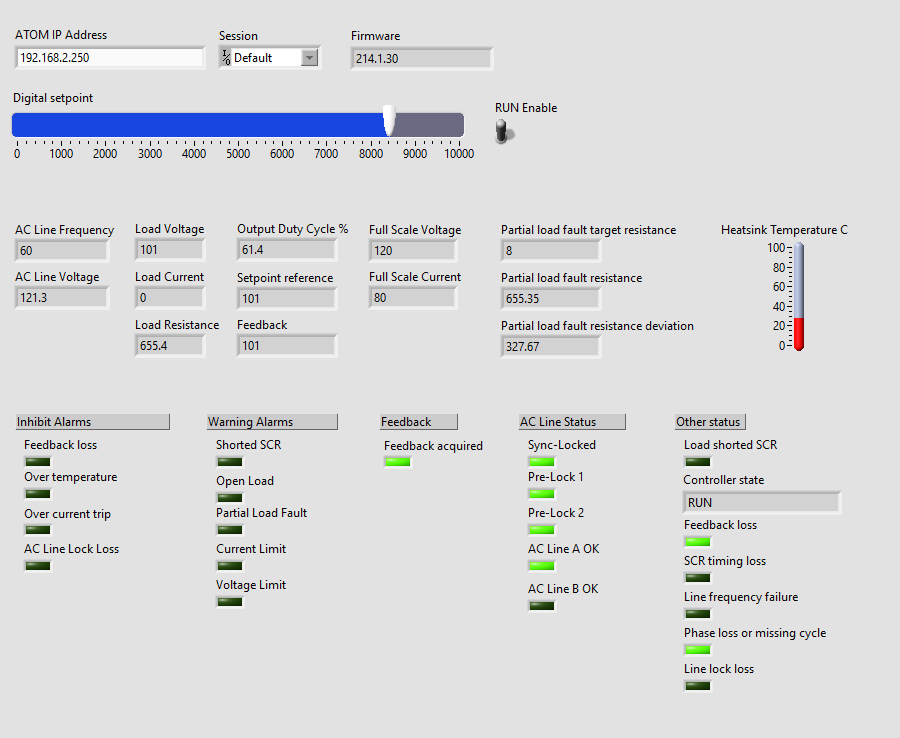Click the Line frequency failure indicator
This screenshot has height=738, width=900.
point(697,613)
